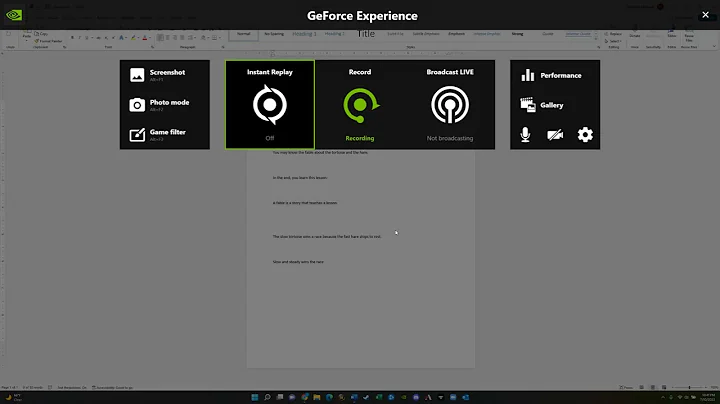The image size is (720, 404).
Task: Align text left in Word
Action: click(x=160, y=38)
